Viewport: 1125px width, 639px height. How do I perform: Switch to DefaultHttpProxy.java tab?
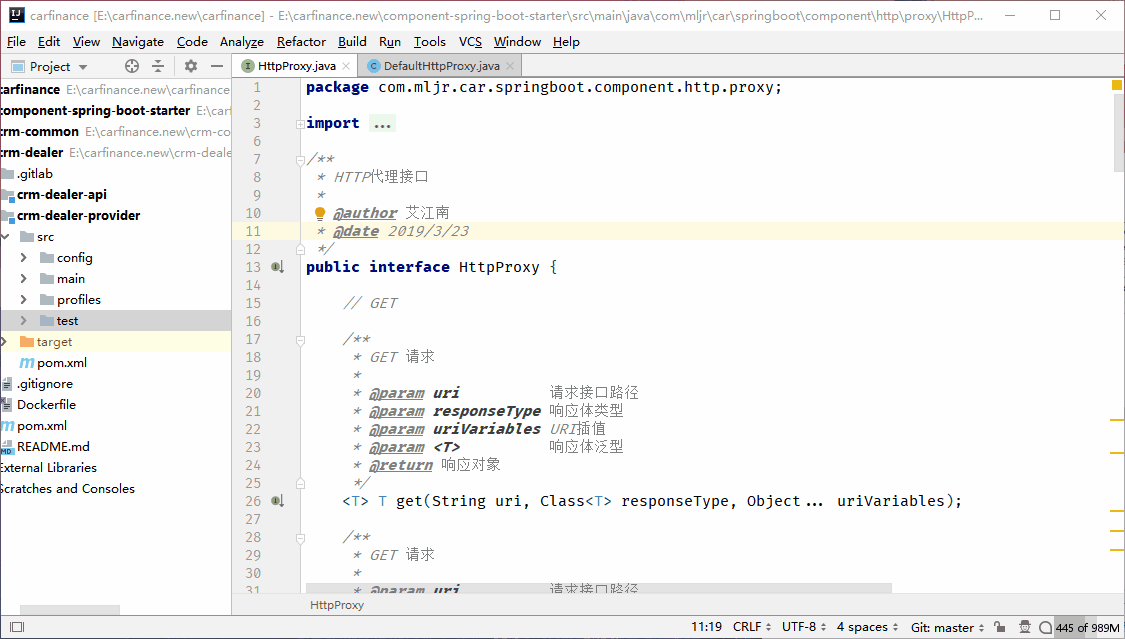[x=441, y=66]
